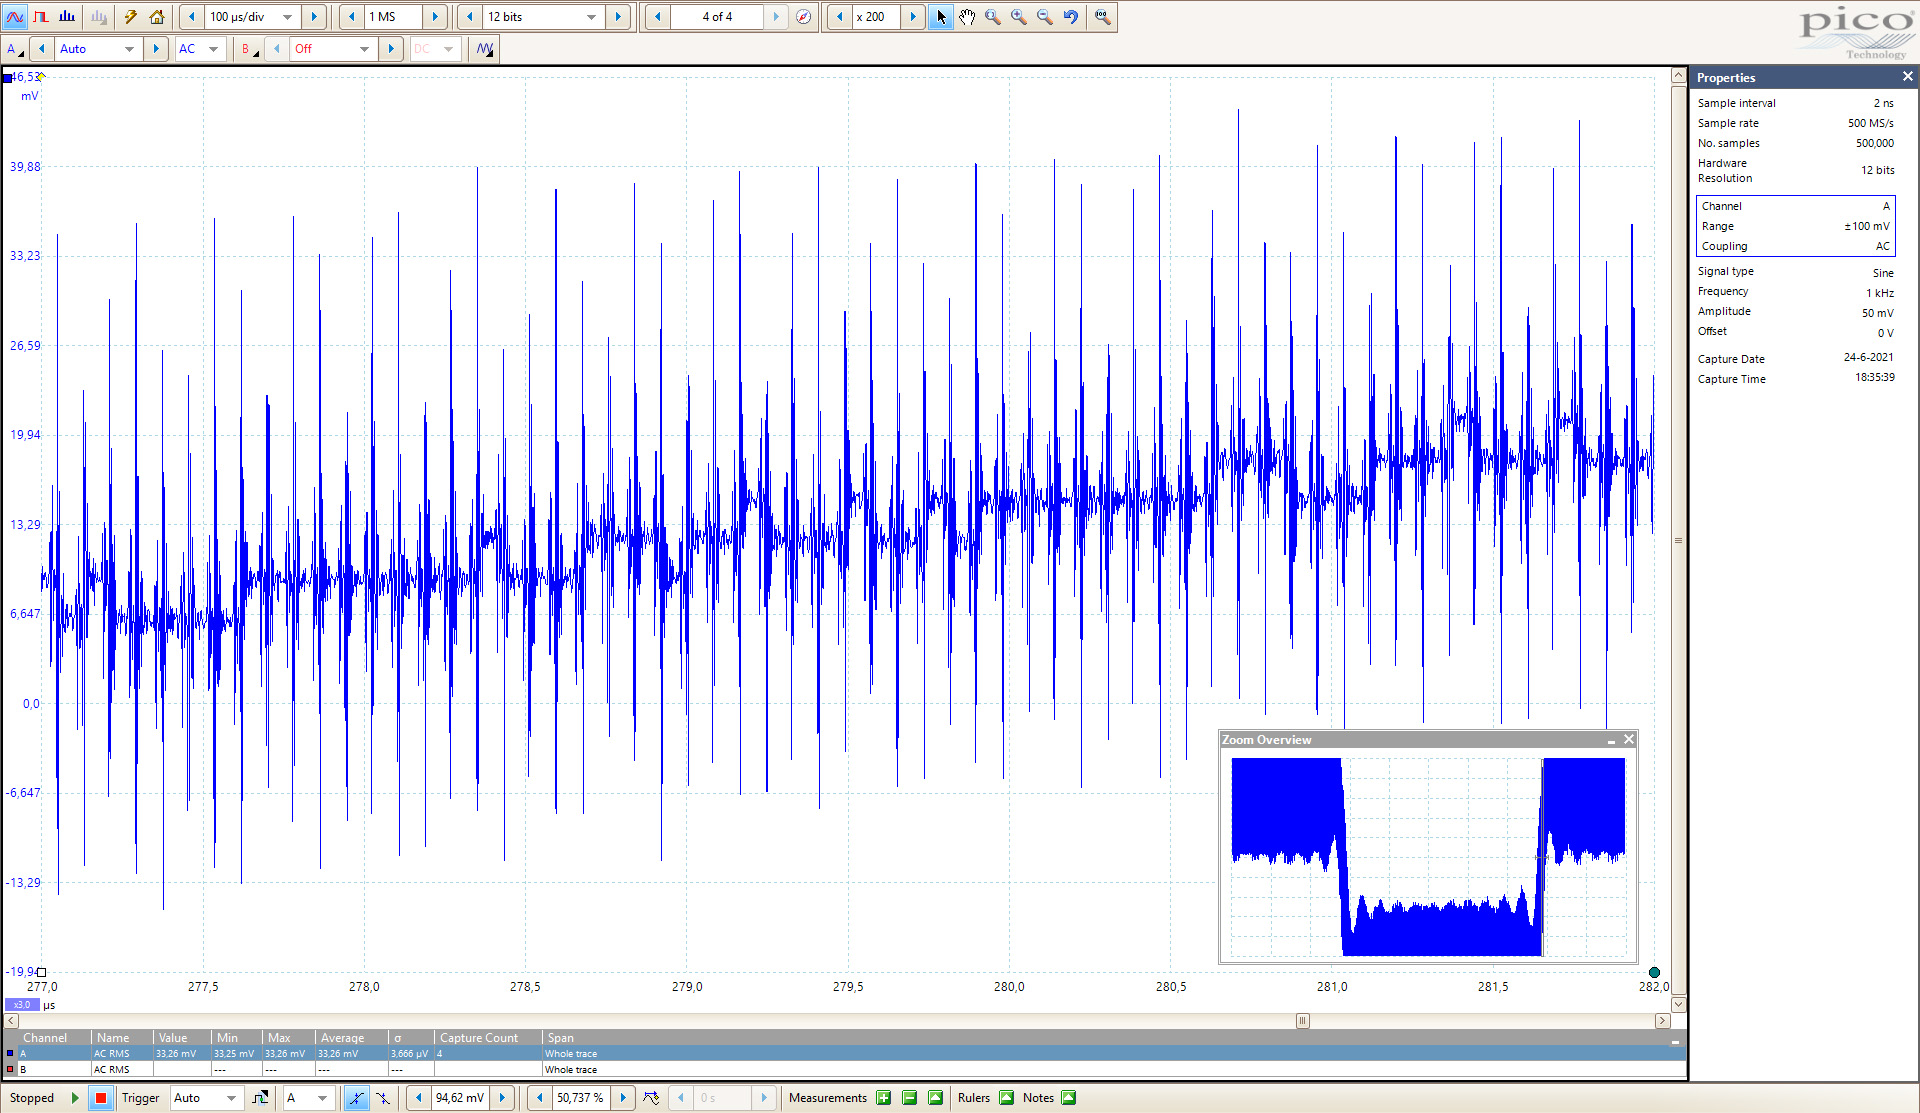Toggle Rulers legend icon
This screenshot has height=1113, width=1920.
(x=1007, y=1098)
